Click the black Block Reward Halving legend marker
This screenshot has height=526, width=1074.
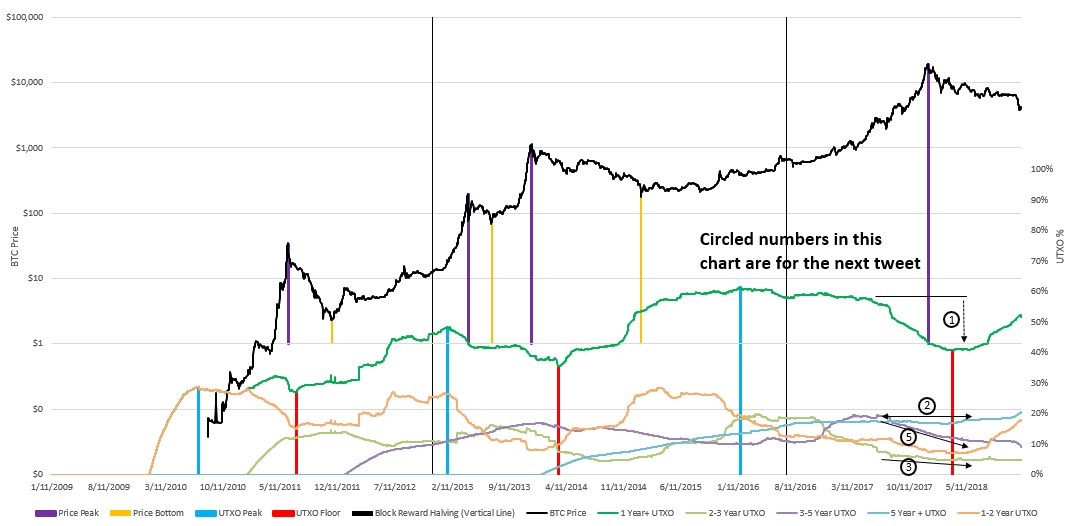[x=360, y=513]
